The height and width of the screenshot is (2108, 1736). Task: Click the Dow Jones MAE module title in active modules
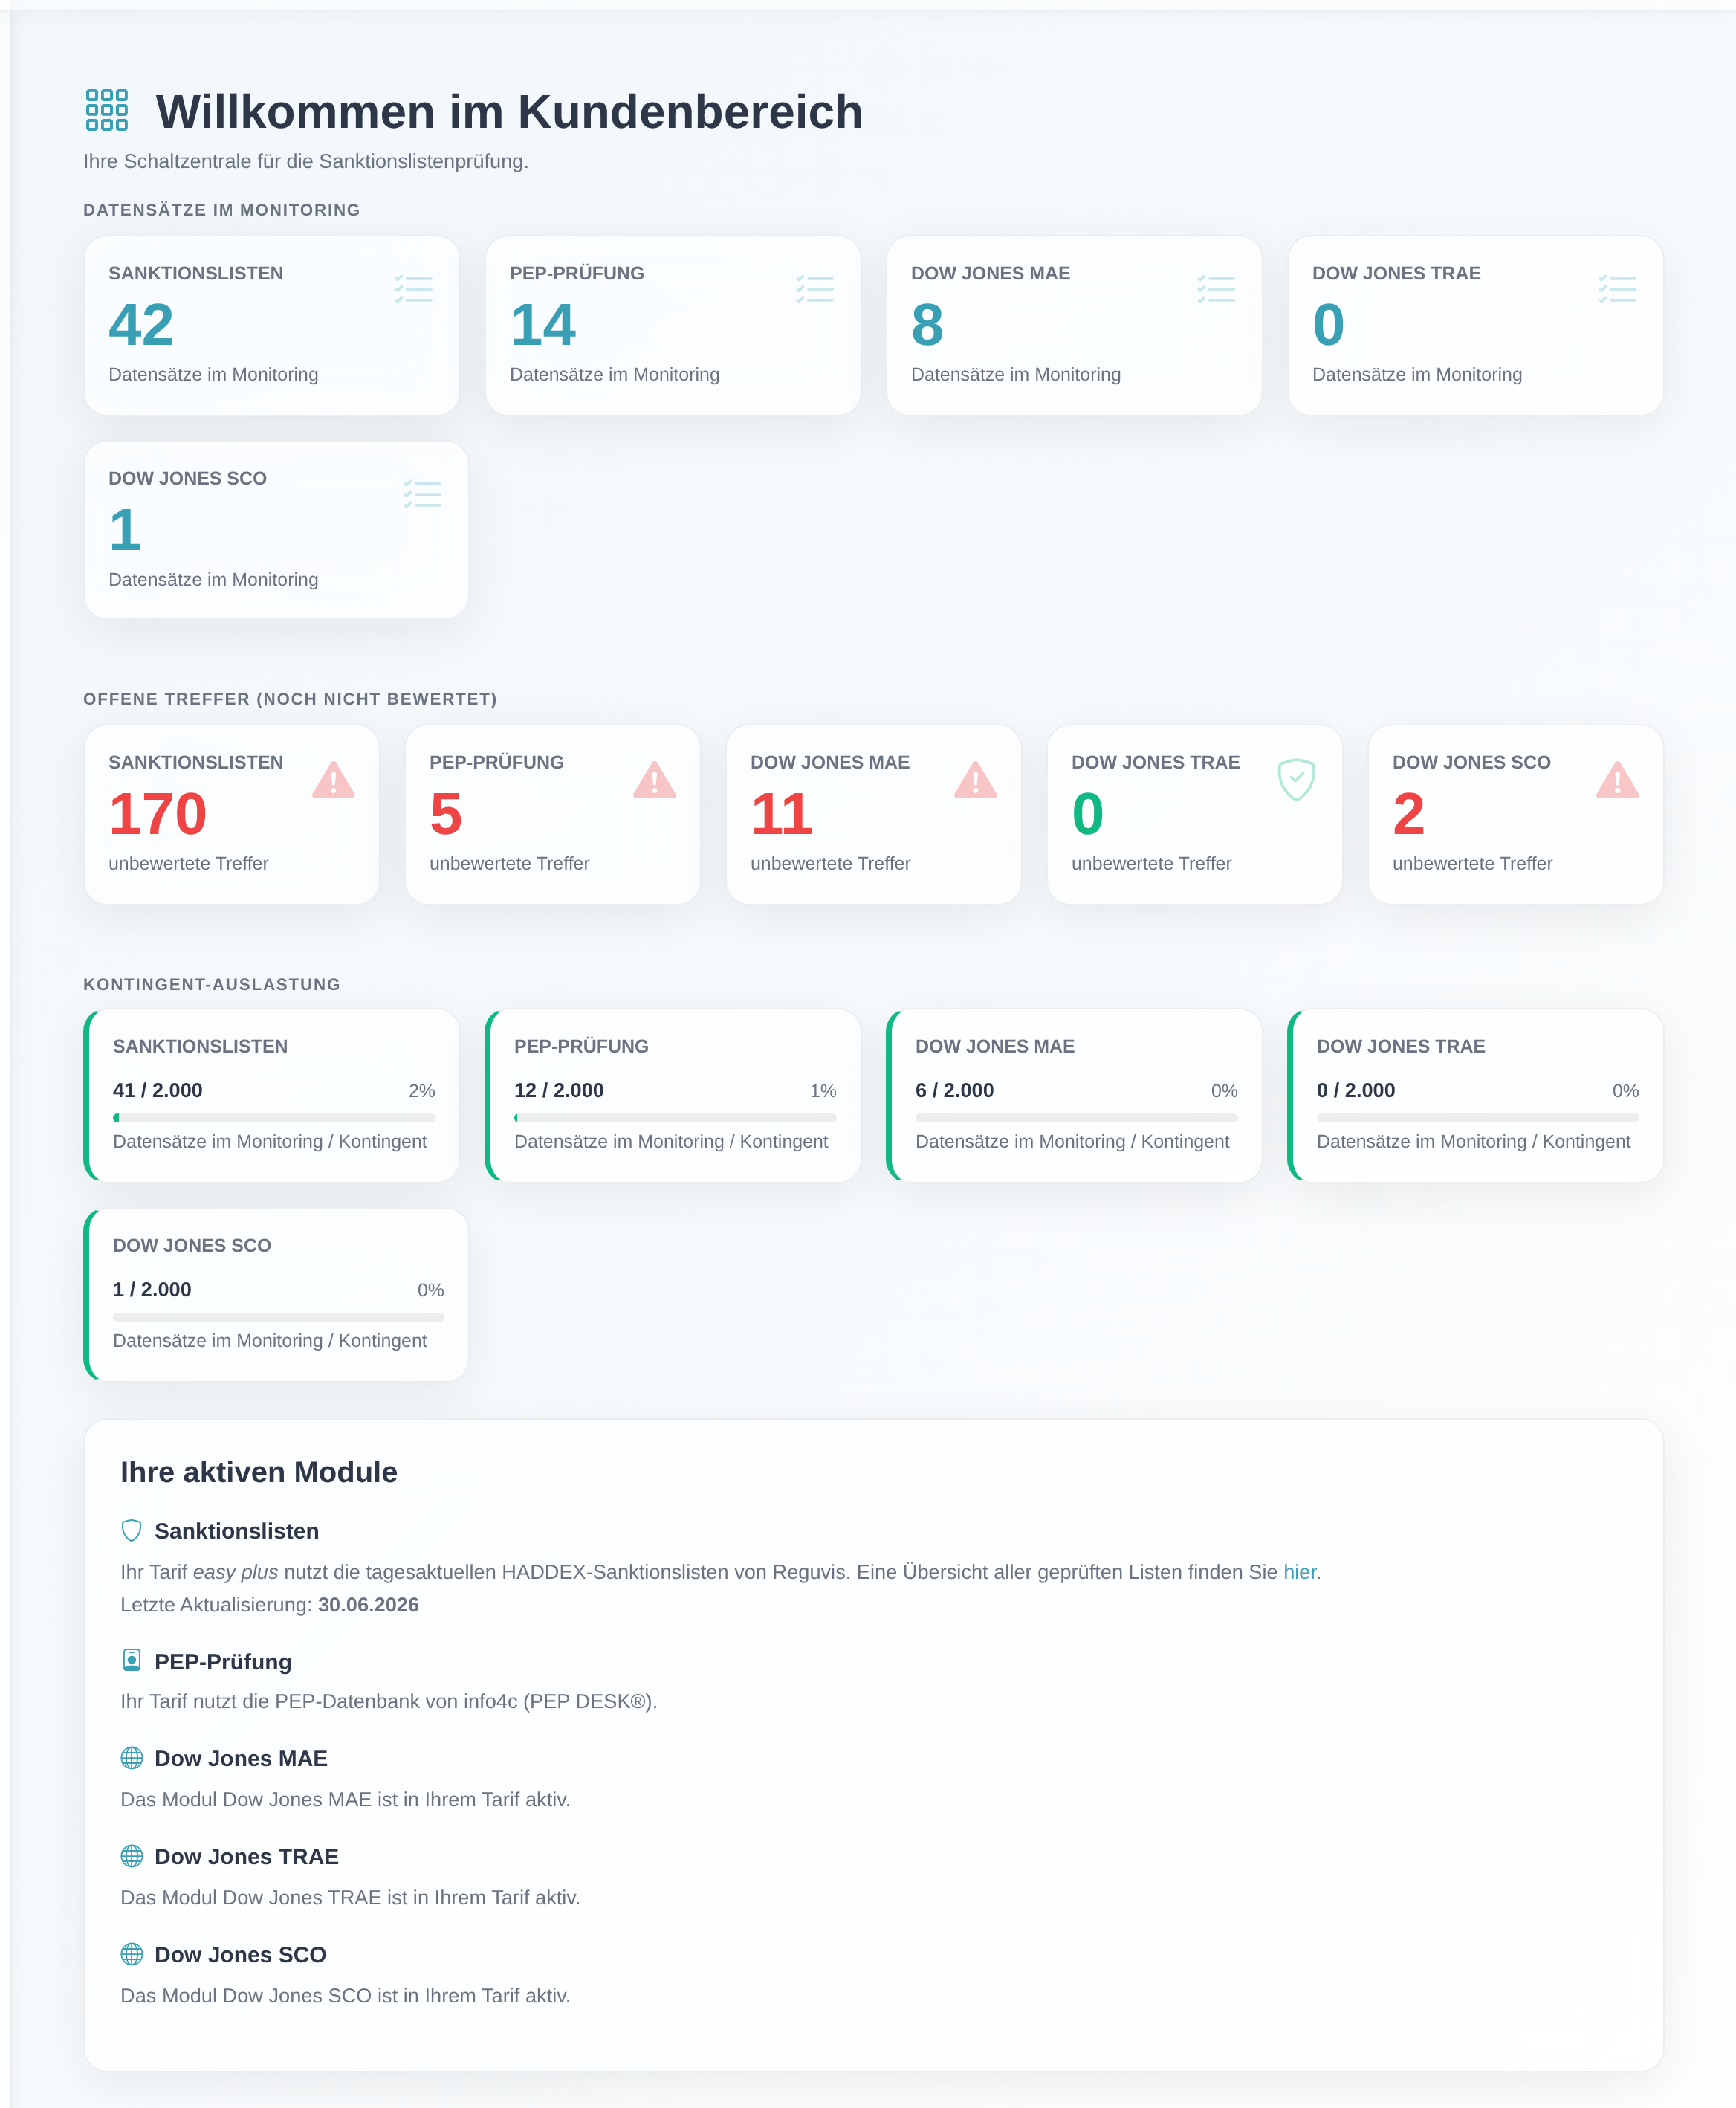pos(241,1758)
